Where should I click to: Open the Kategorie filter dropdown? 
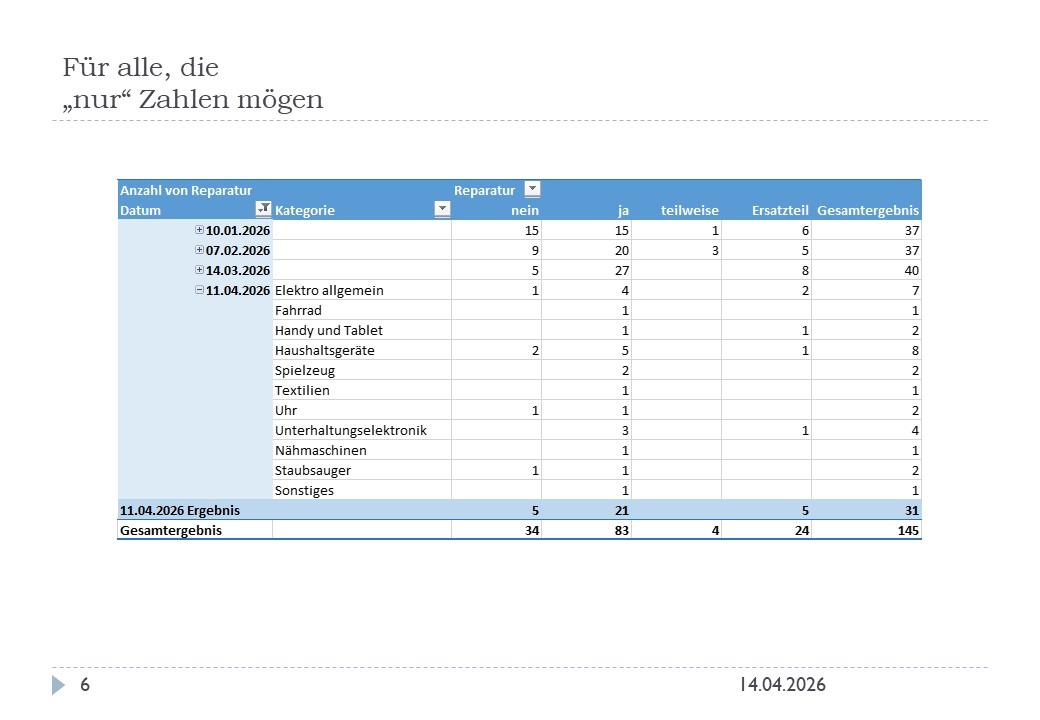click(x=442, y=209)
